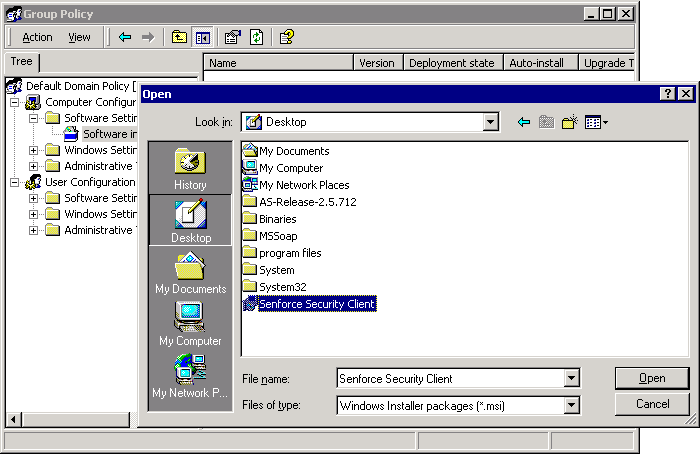The height and width of the screenshot is (454, 700).
Task: Open the View menu
Action: 79,37
